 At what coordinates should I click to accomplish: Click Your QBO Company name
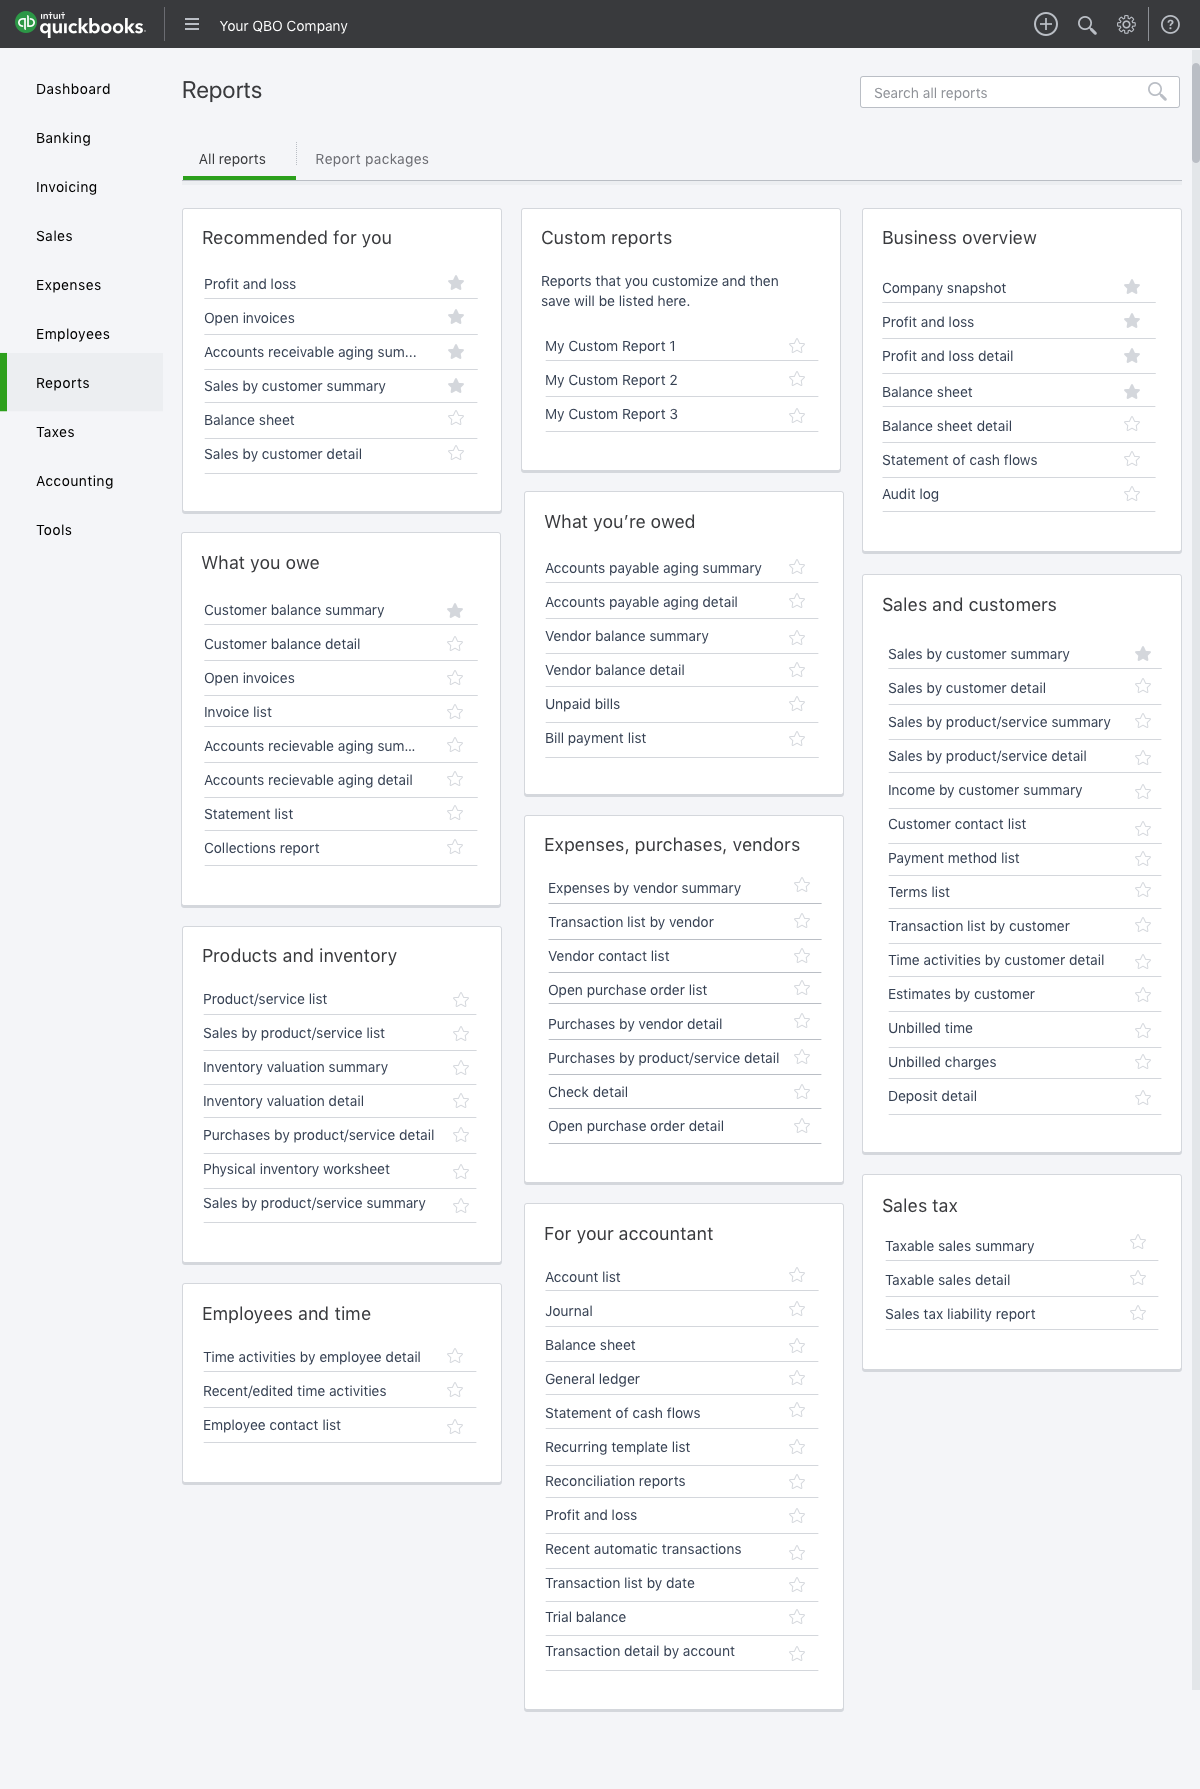283,26
